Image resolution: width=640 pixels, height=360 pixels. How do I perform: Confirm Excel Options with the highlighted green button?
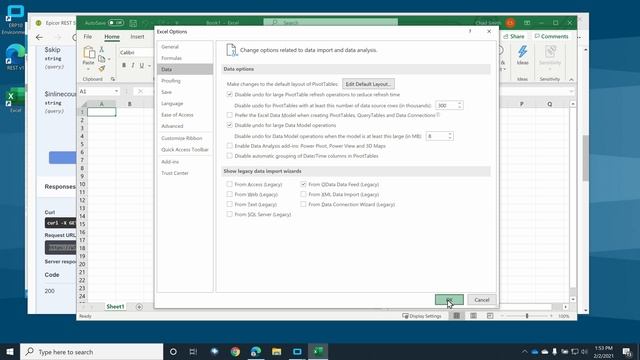click(449, 300)
